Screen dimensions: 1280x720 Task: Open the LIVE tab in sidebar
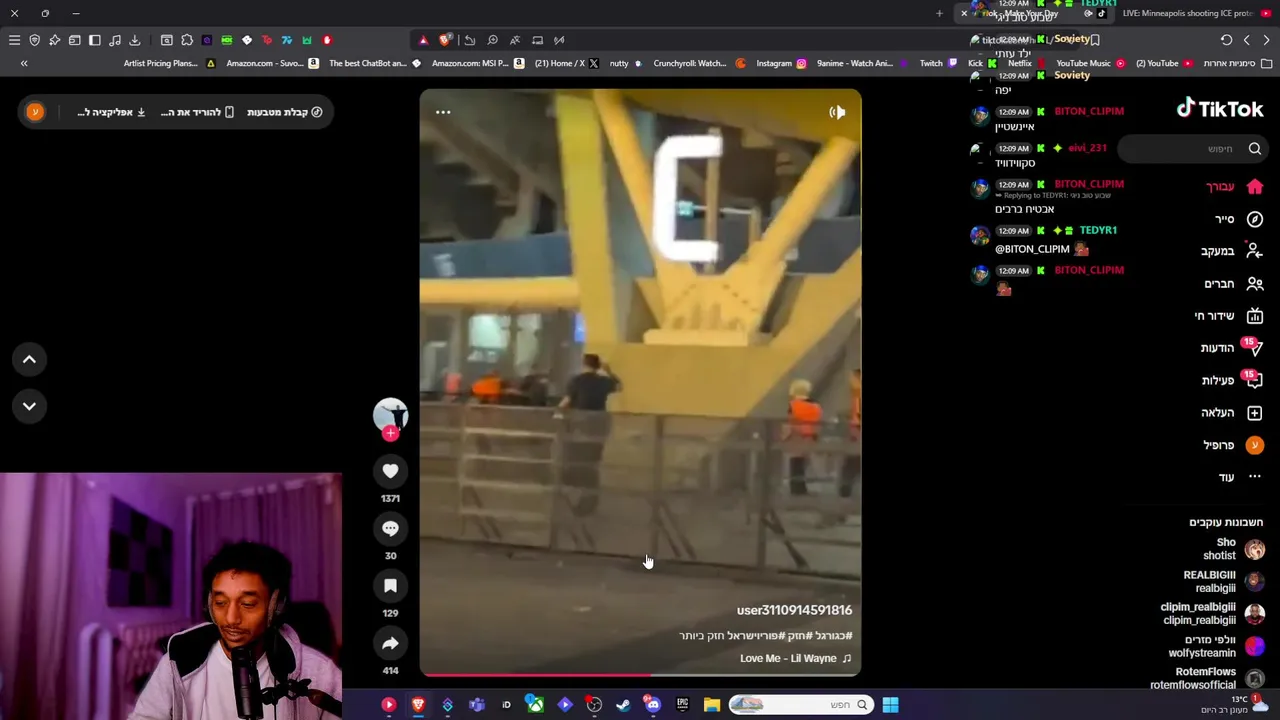point(1229,316)
